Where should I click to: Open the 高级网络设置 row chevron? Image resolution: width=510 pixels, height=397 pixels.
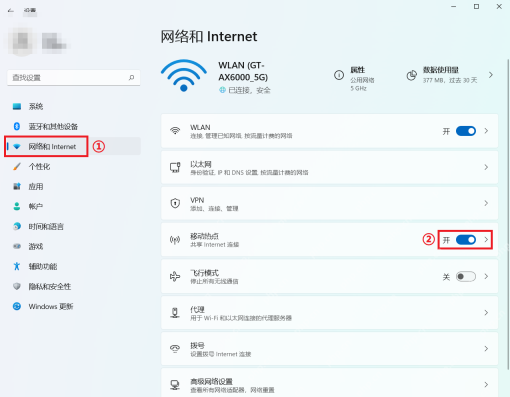coord(486,385)
